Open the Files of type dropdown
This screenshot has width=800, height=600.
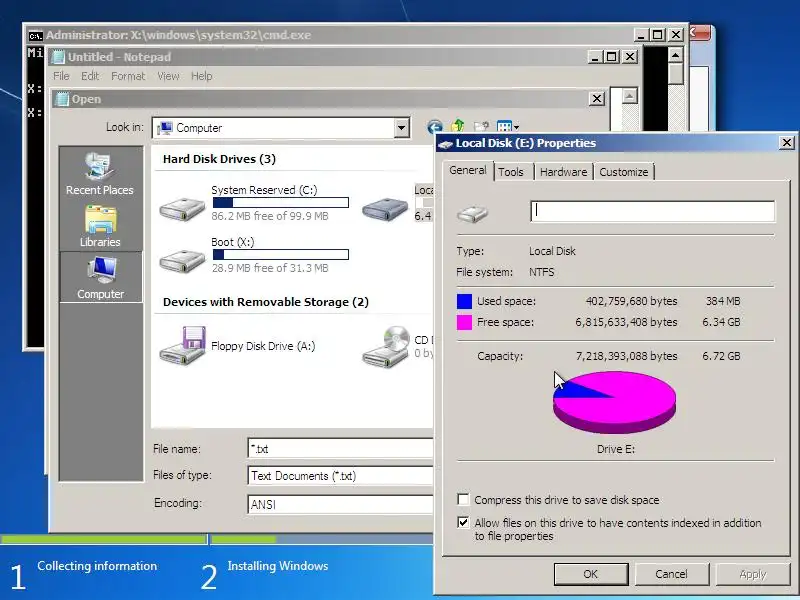coord(340,476)
